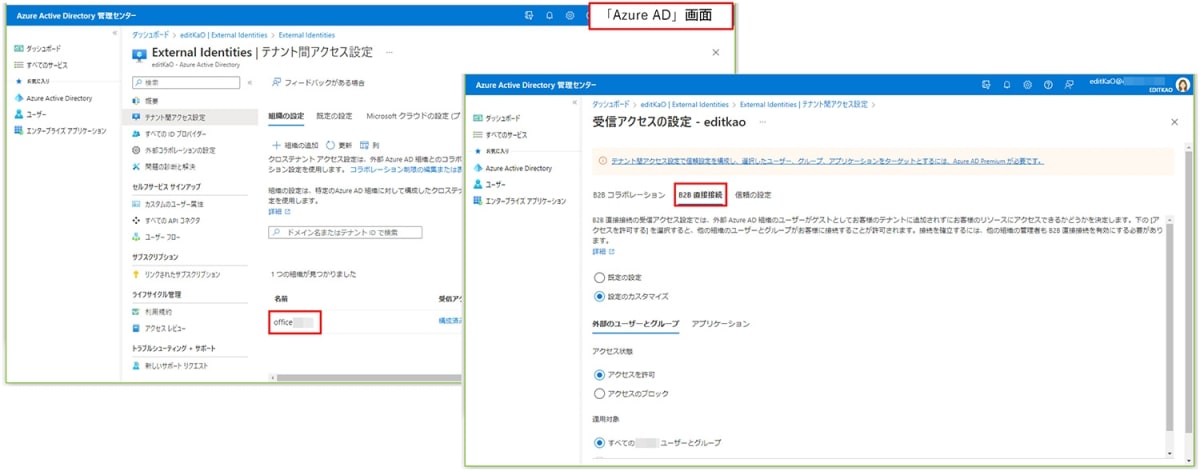Viewport: 1200px width, 471px height.
Task: Click the Azure AD Premium notice link
Action: click(827, 160)
